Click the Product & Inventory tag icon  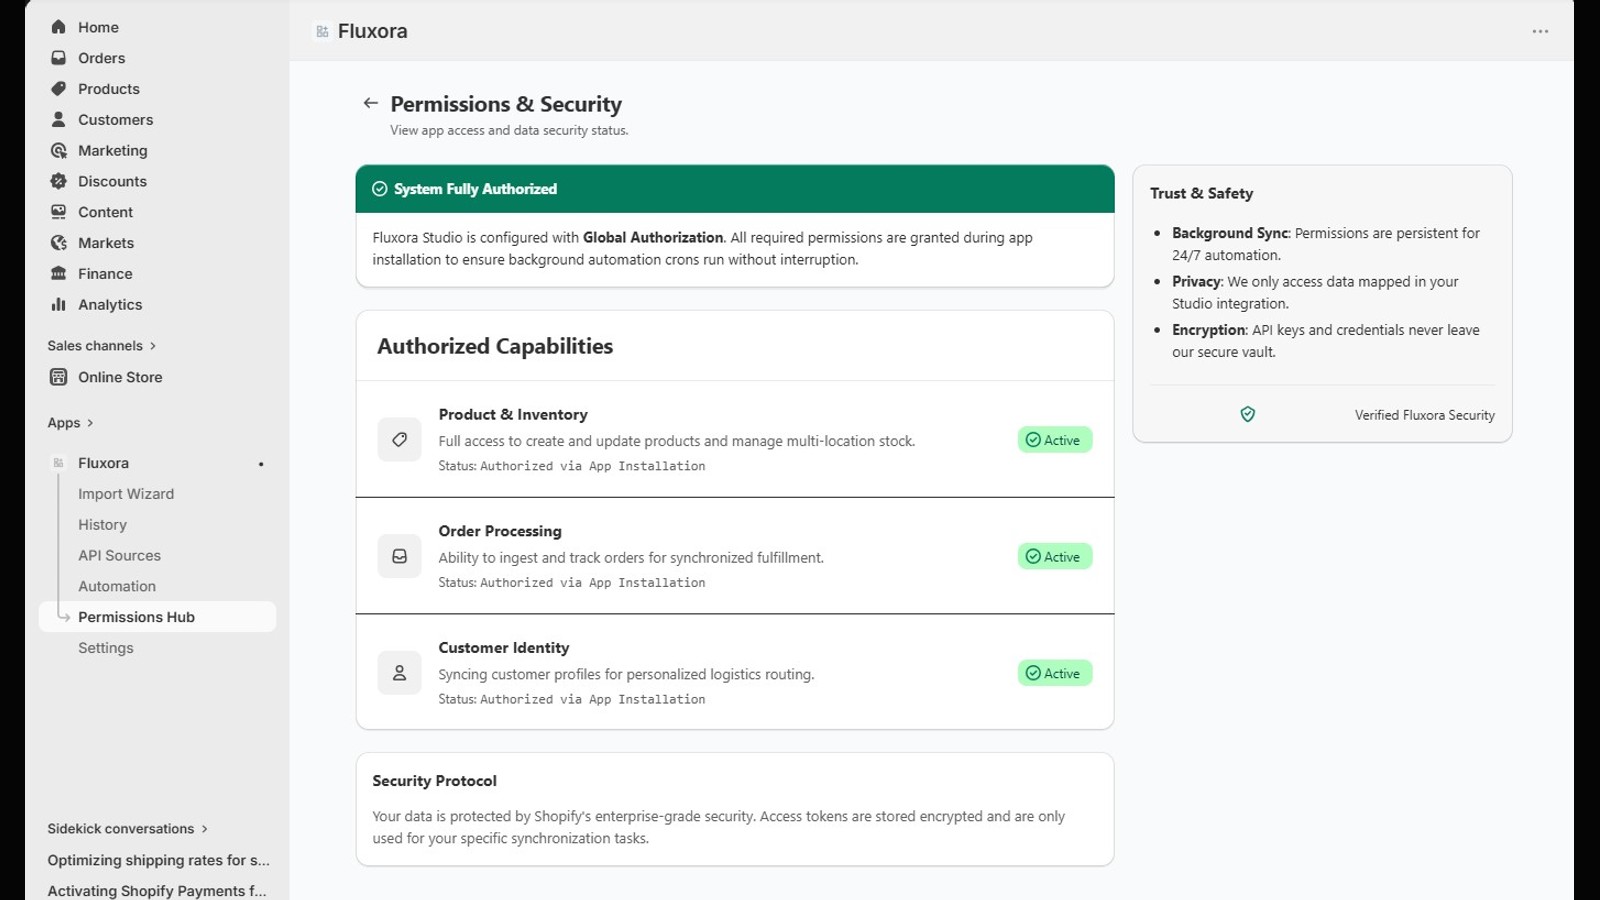[x=399, y=440]
